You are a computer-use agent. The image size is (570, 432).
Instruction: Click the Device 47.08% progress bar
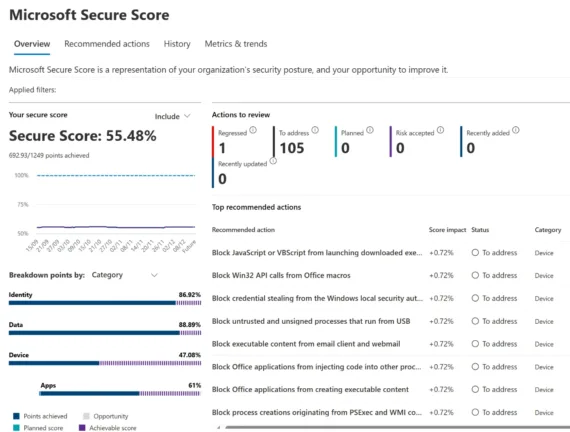pos(105,363)
